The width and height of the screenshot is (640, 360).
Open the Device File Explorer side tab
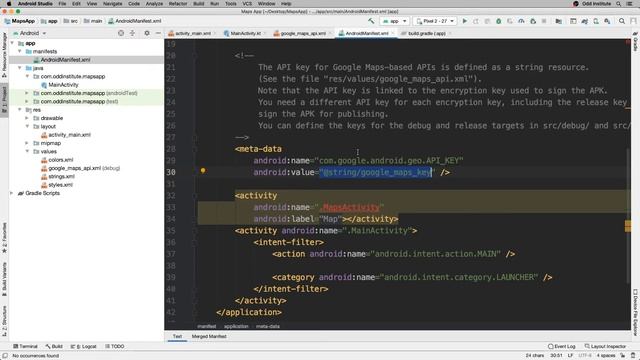pyautogui.click(x=636, y=312)
